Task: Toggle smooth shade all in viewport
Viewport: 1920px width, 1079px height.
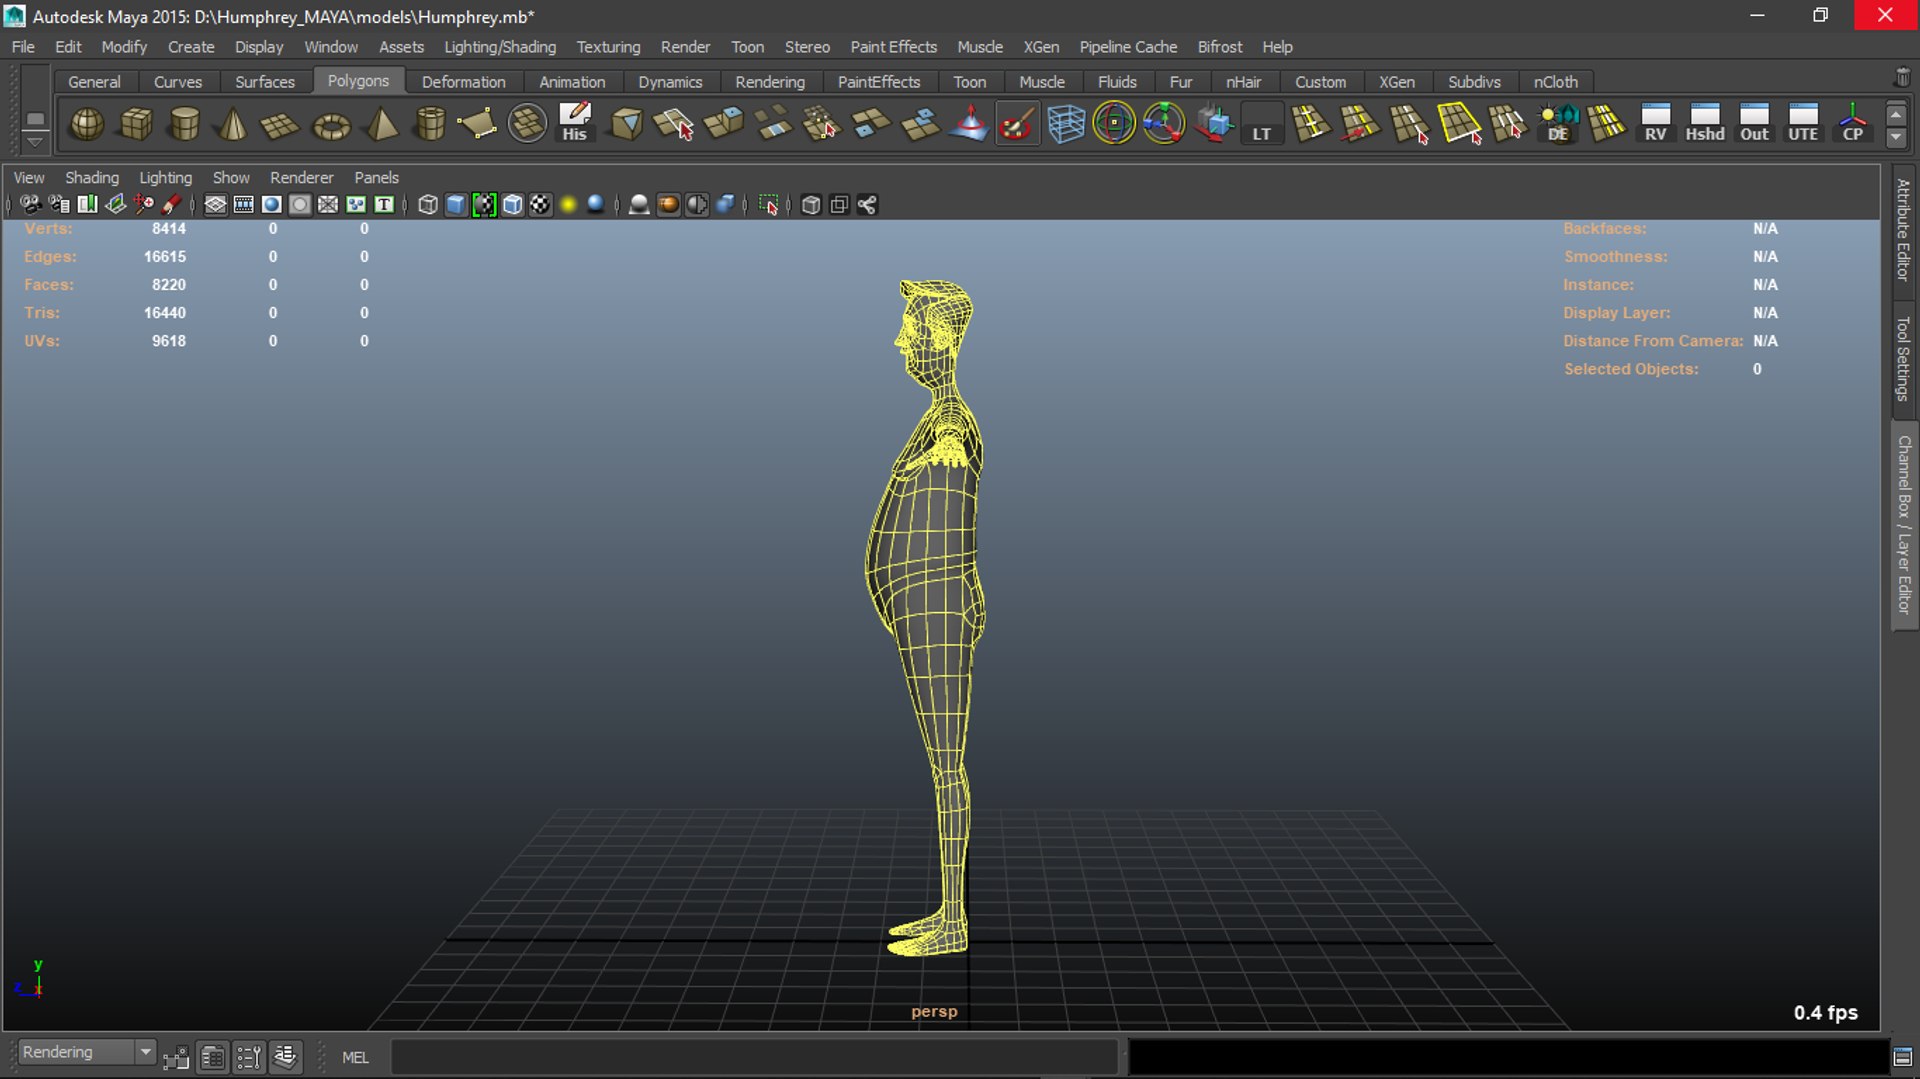Action: coord(456,205)
